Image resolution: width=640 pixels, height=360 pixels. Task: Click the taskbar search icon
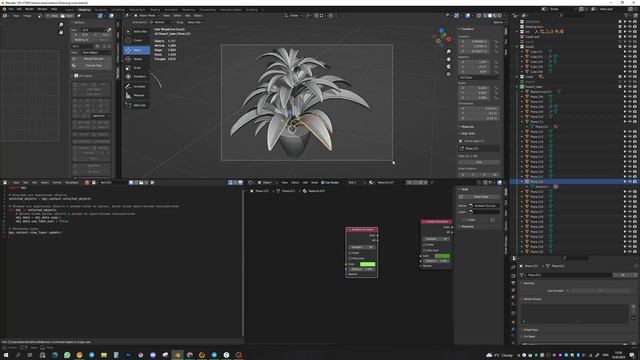click(x=18, y=355)
